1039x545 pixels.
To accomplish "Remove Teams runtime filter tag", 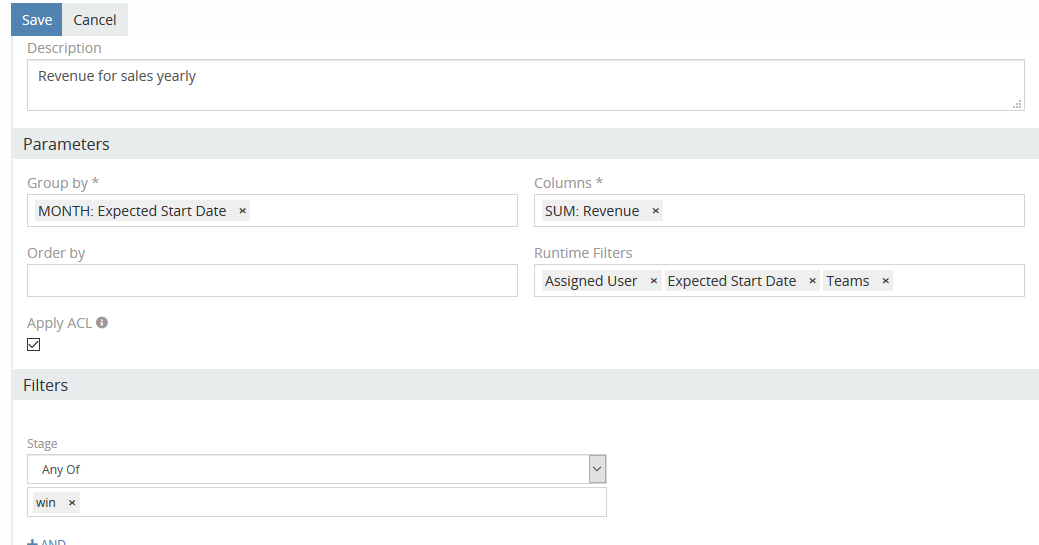I will tap(885, 281).
